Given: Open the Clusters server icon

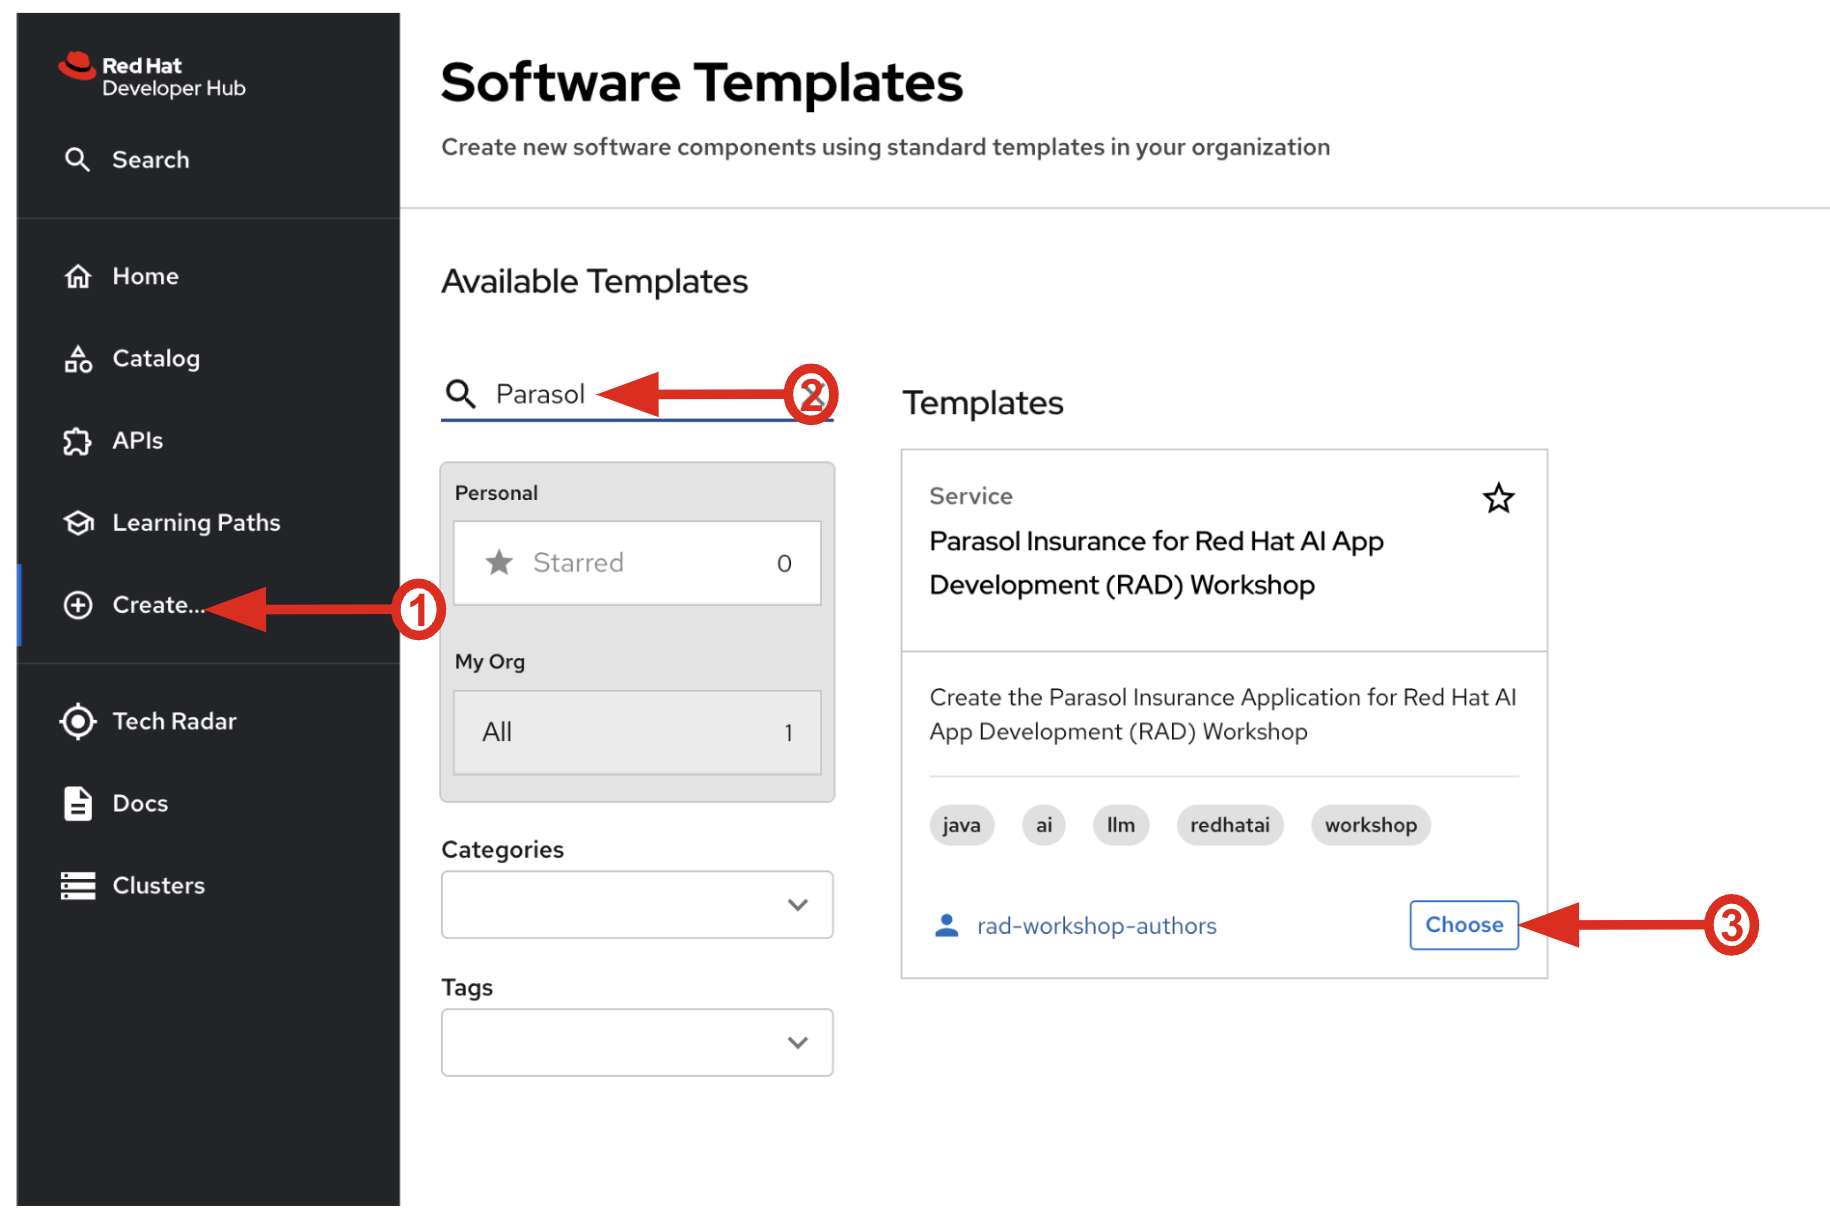Looking at the screenshot, I should 78,885.
